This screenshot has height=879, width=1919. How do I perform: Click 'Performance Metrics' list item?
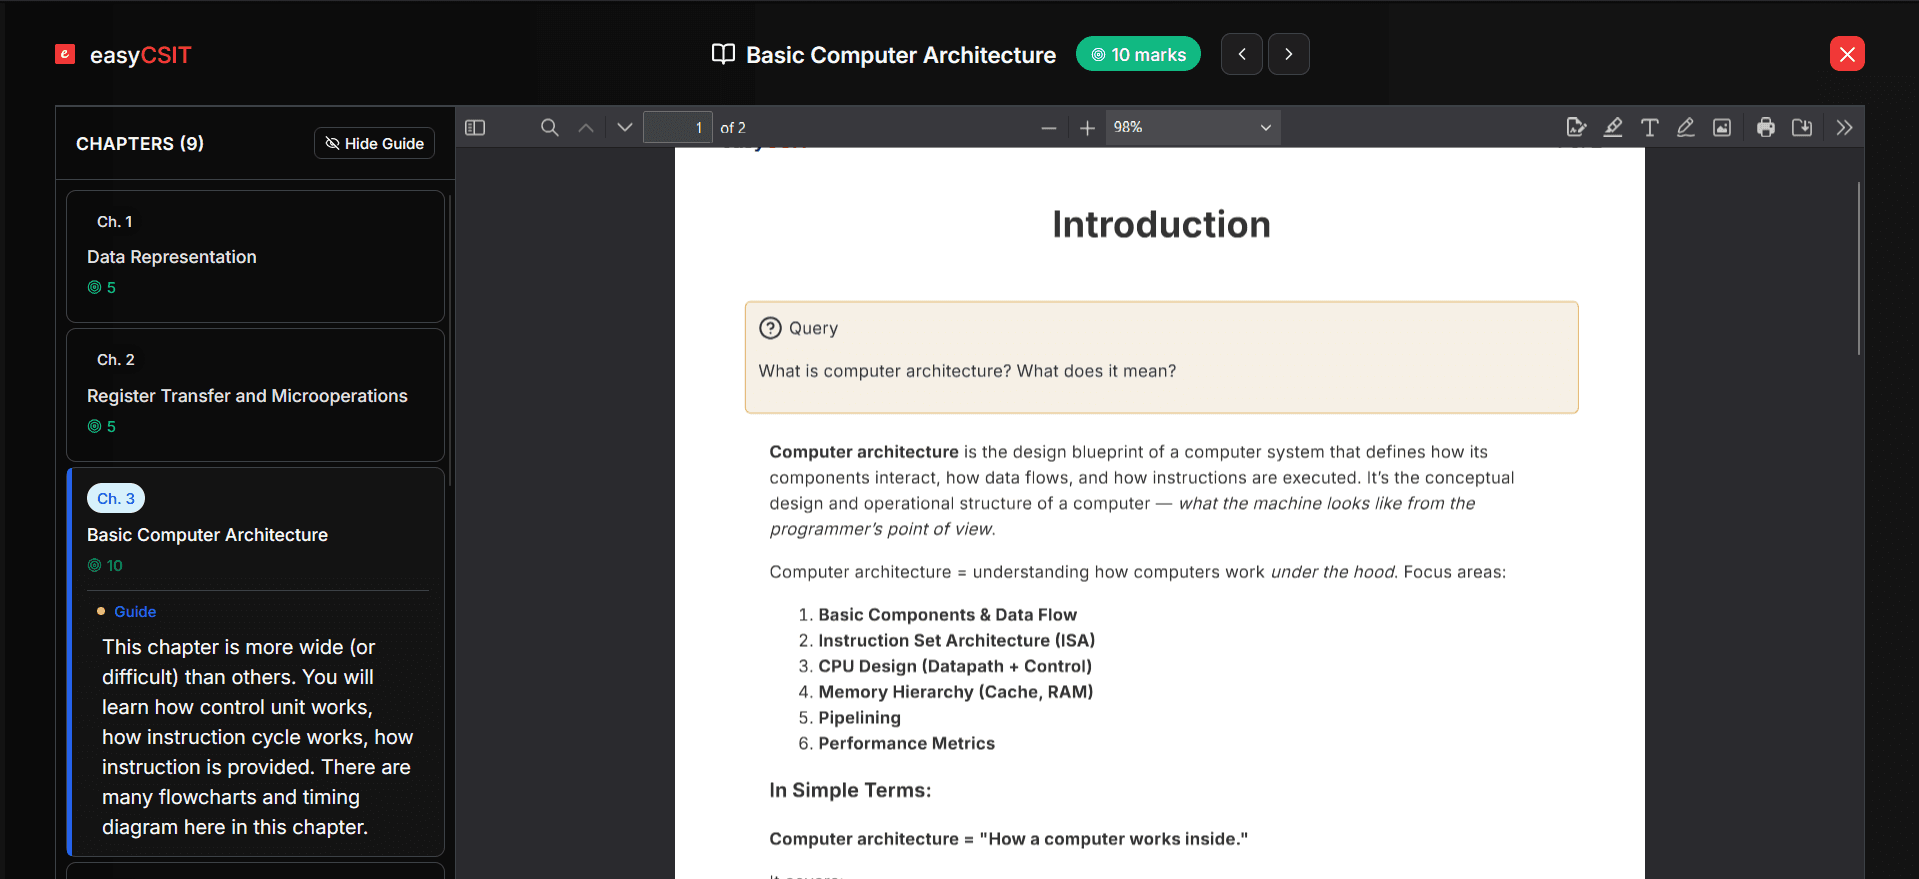click(907, 743)
